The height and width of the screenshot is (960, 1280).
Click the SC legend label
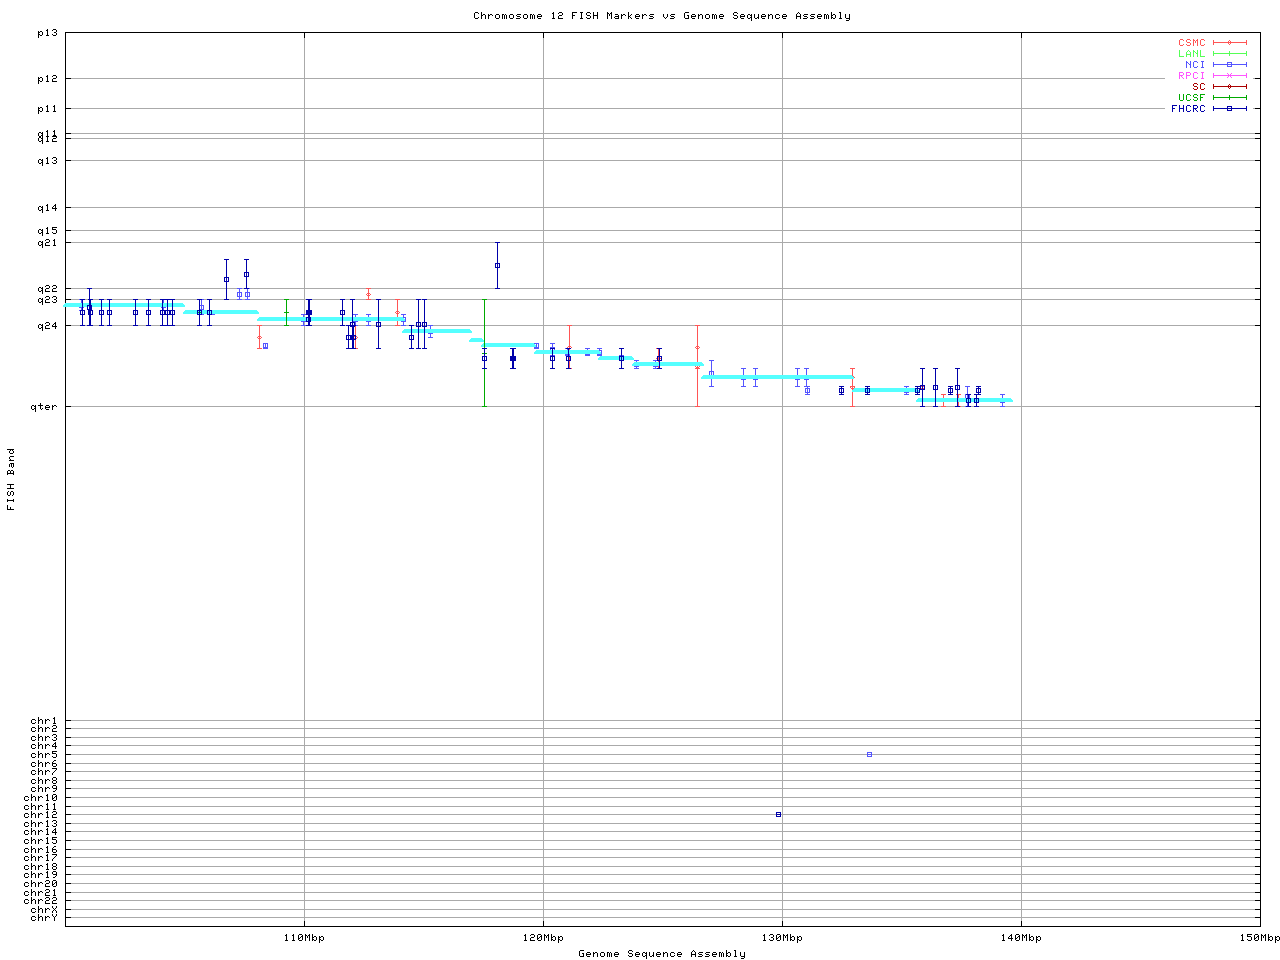coord(1198,86)
